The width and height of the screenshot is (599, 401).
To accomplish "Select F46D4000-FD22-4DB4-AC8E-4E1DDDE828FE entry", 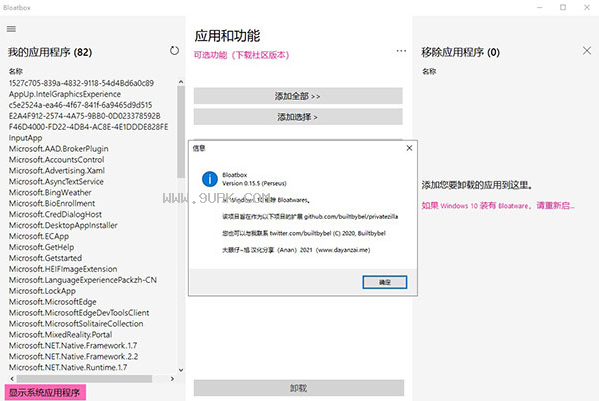I will click(88, 127).
